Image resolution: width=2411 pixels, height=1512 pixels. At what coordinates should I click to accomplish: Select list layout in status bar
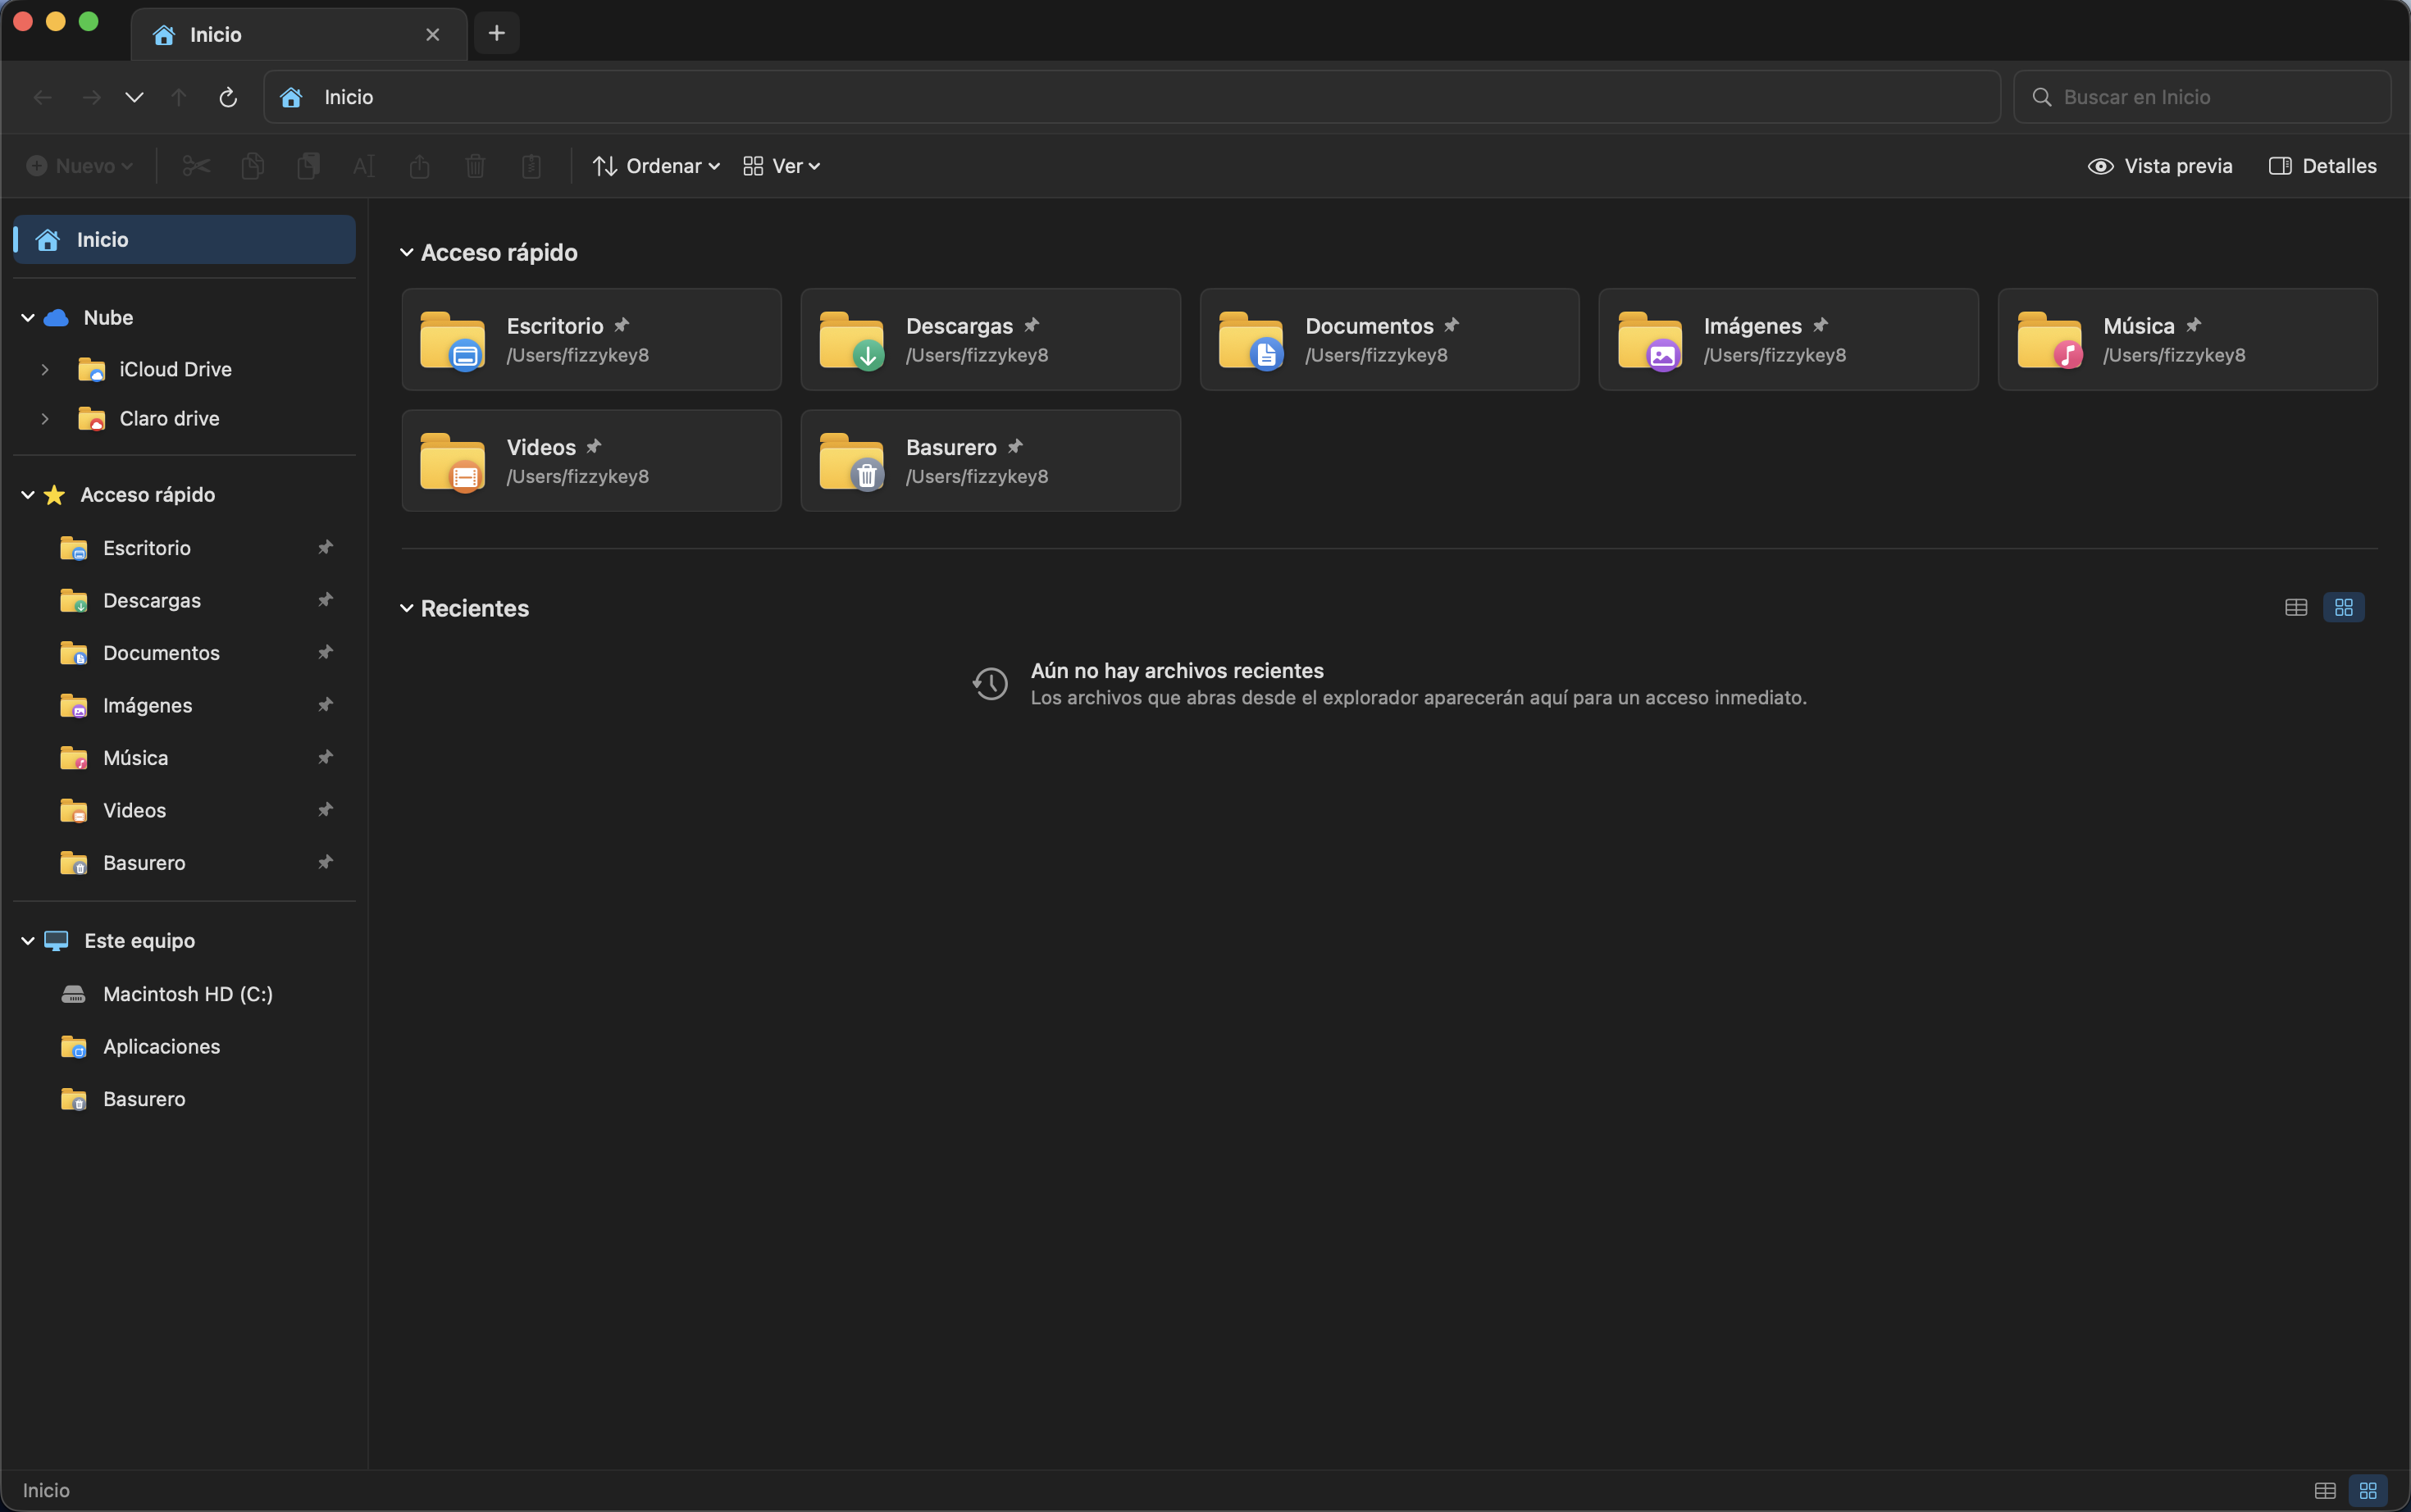pyautogui.click(x=2325, y=1491)
